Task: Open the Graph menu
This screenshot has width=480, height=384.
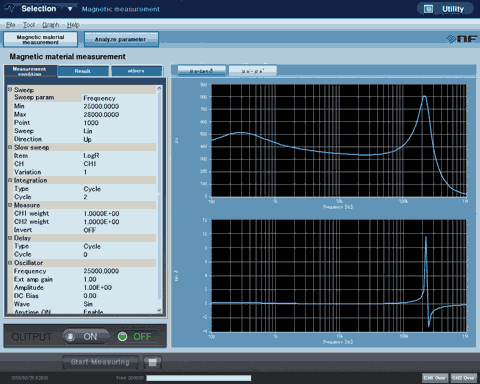Action: tap(50, 25)
